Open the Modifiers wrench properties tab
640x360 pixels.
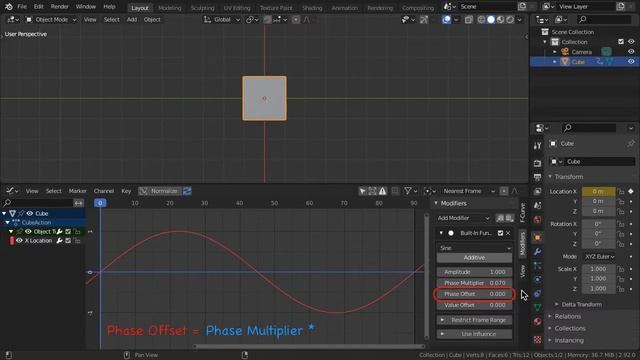tap(538, 251)
